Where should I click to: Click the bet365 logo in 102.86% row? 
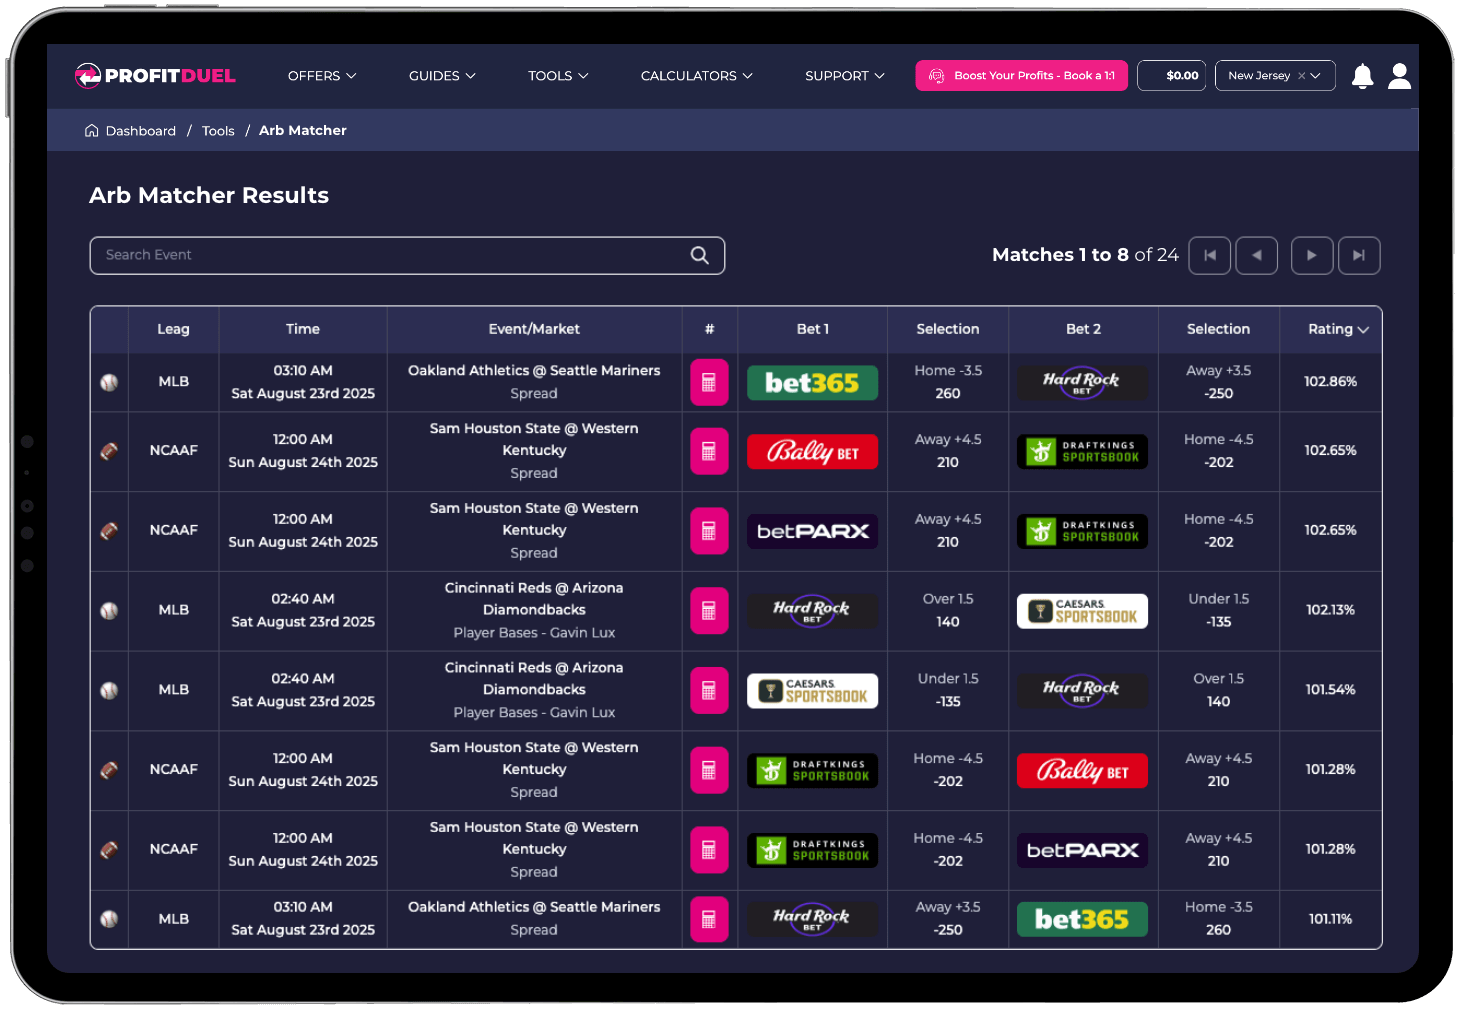coord(812,383)
